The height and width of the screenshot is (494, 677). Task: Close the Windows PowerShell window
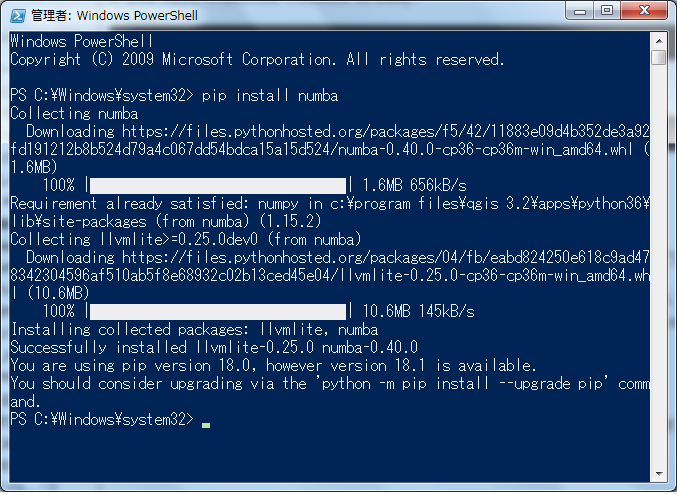[644, 11]
